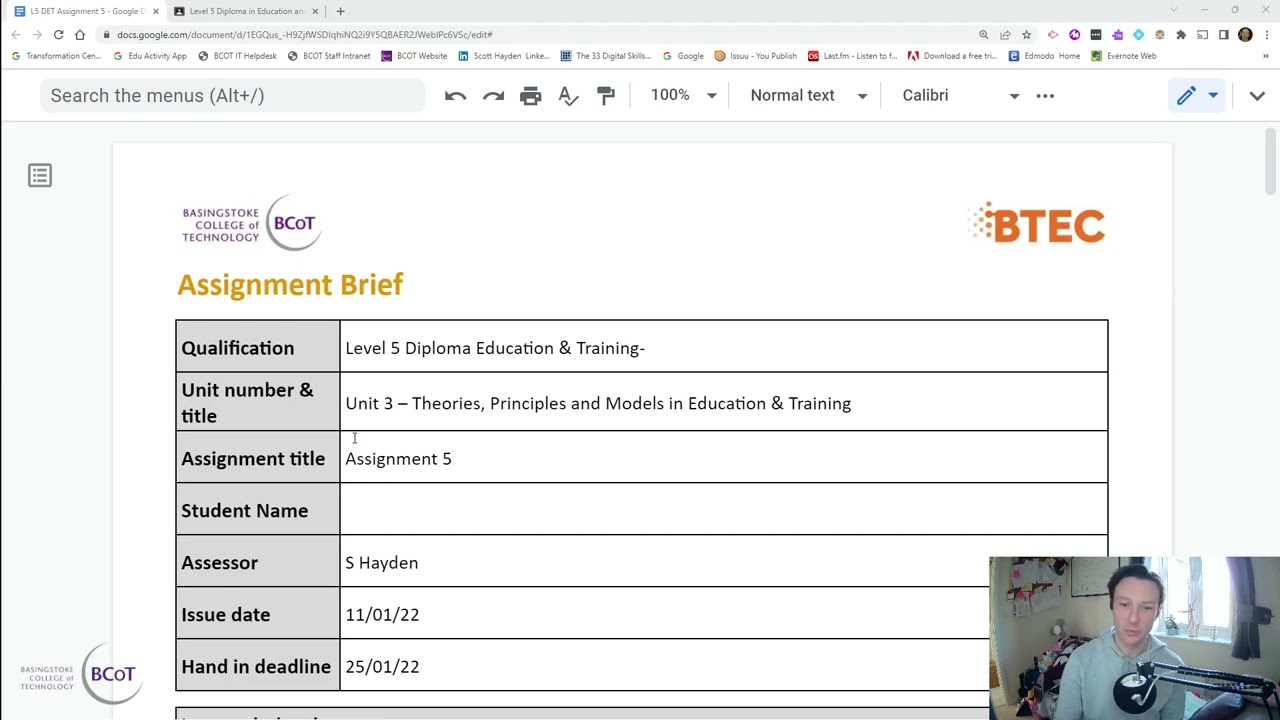Open the browser side panel icon
The image size is (1280, 720).
1223,34
